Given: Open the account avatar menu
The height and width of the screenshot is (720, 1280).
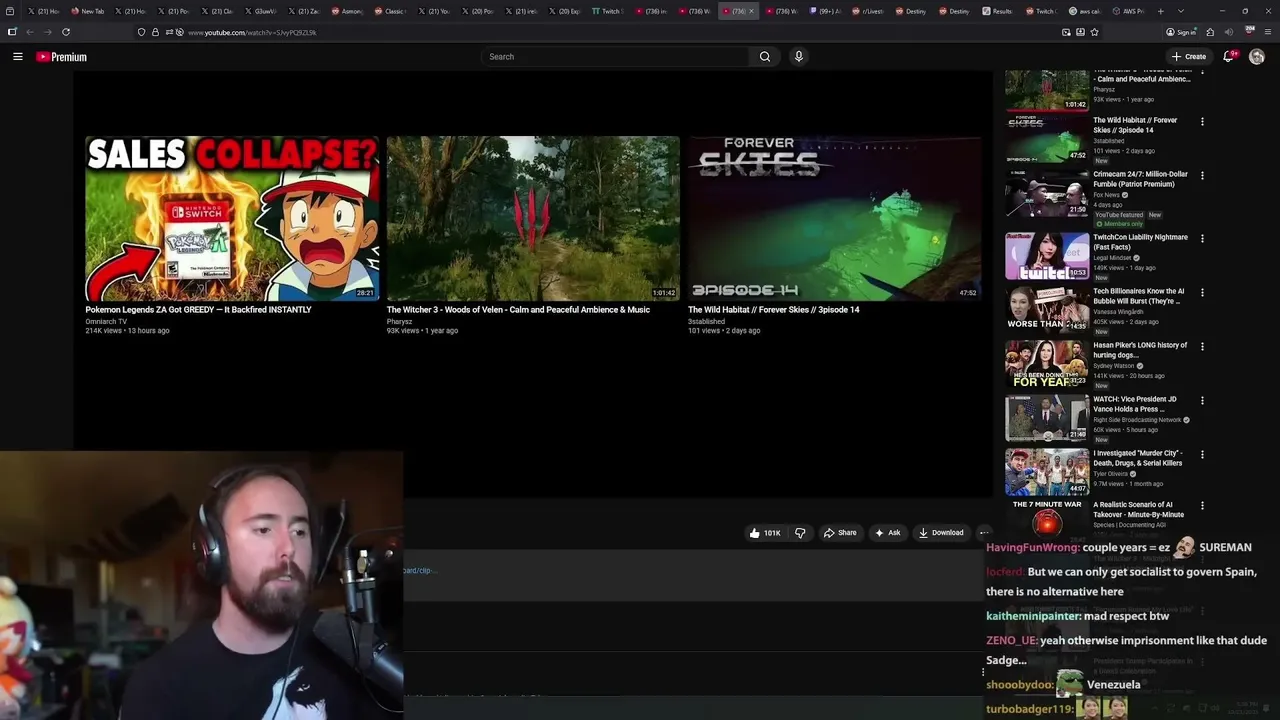Looking at the screenshot, I should [1257, 57].
